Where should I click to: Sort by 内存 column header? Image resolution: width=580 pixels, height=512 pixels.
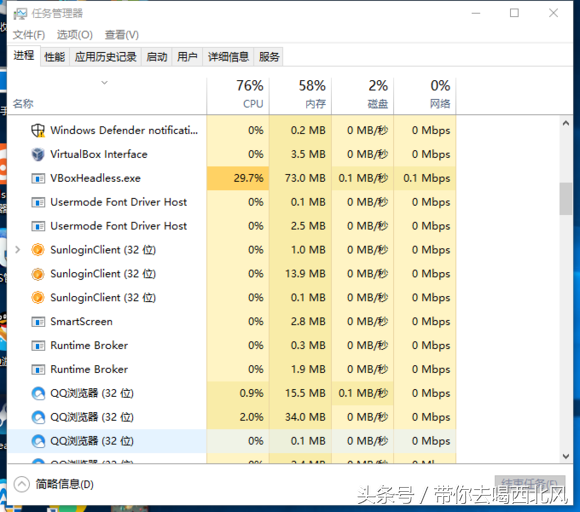(300, 95)
